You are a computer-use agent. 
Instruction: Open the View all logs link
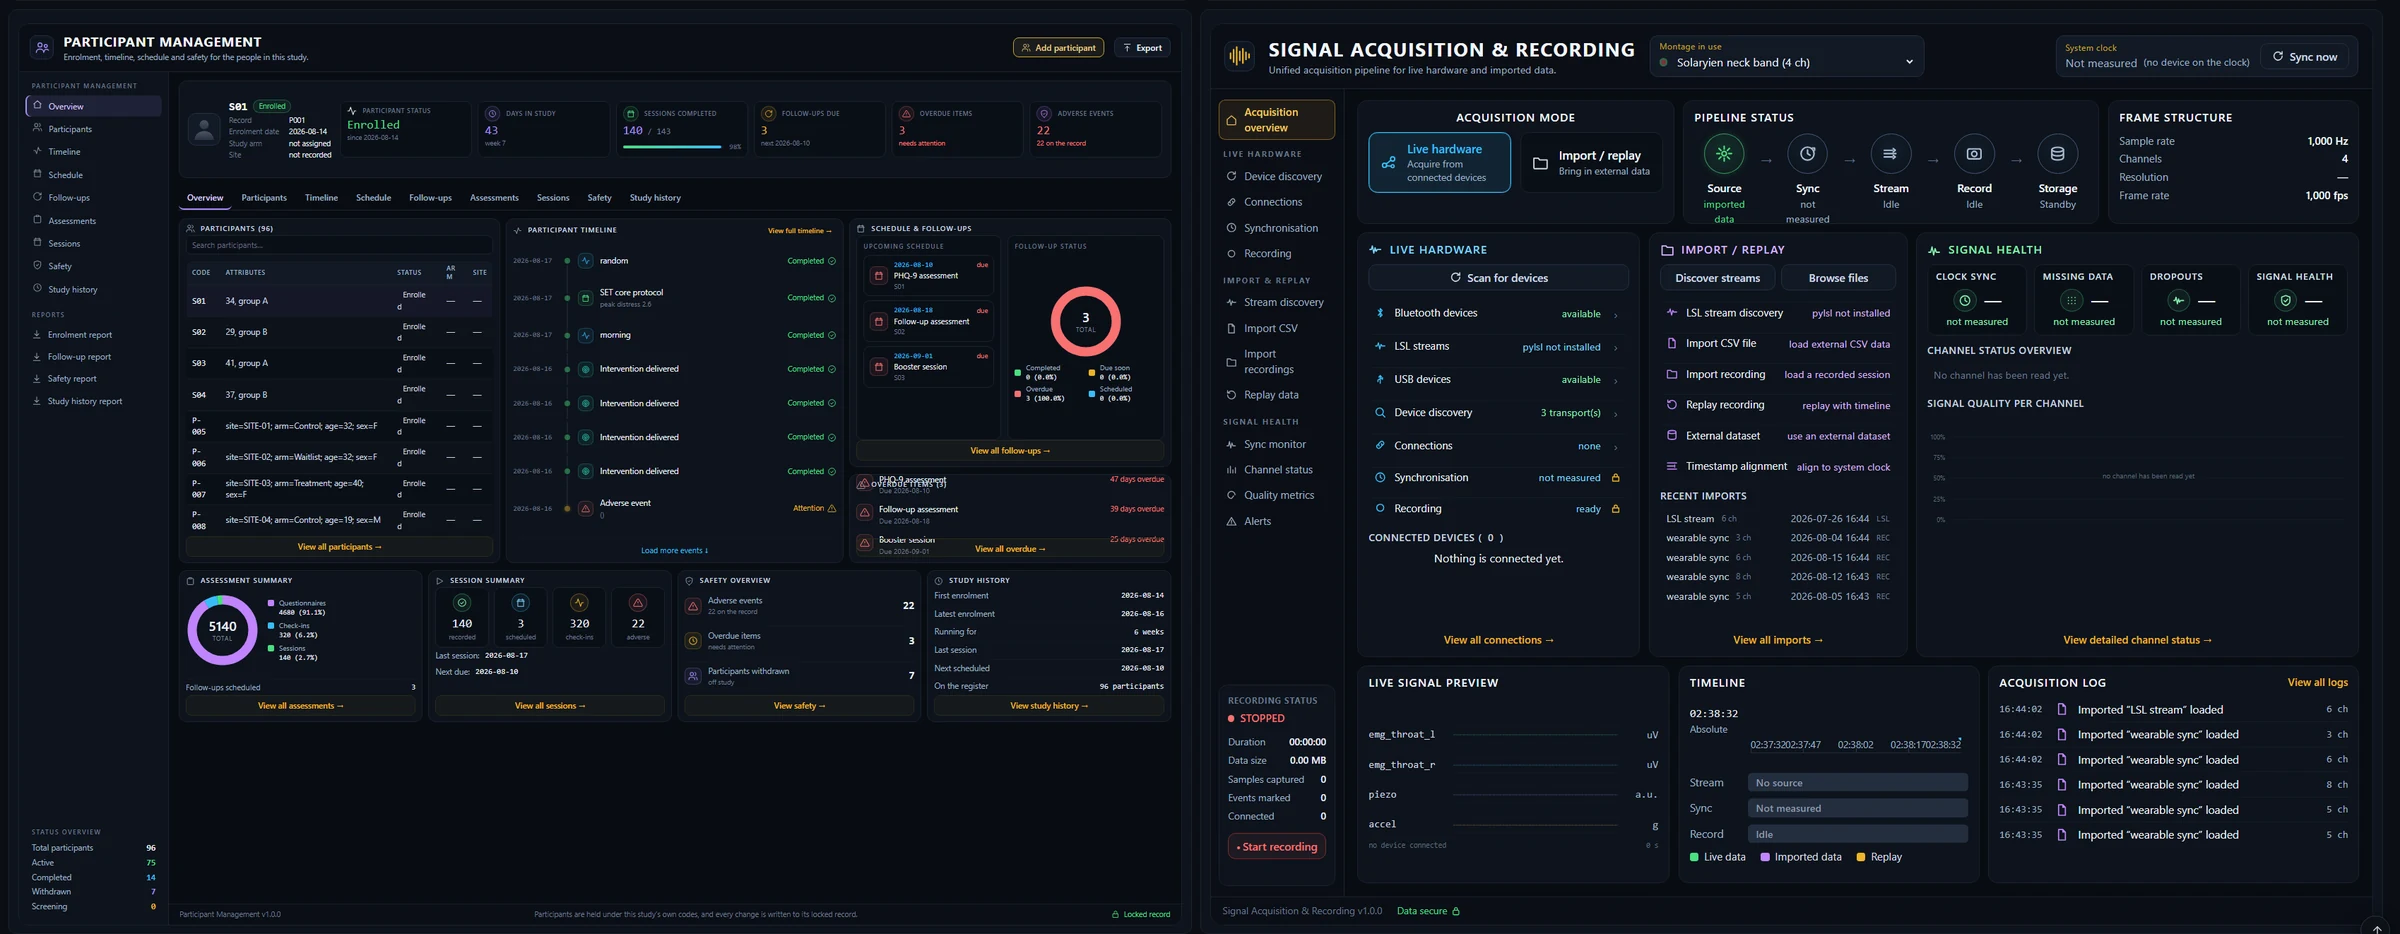[2317, 683]
